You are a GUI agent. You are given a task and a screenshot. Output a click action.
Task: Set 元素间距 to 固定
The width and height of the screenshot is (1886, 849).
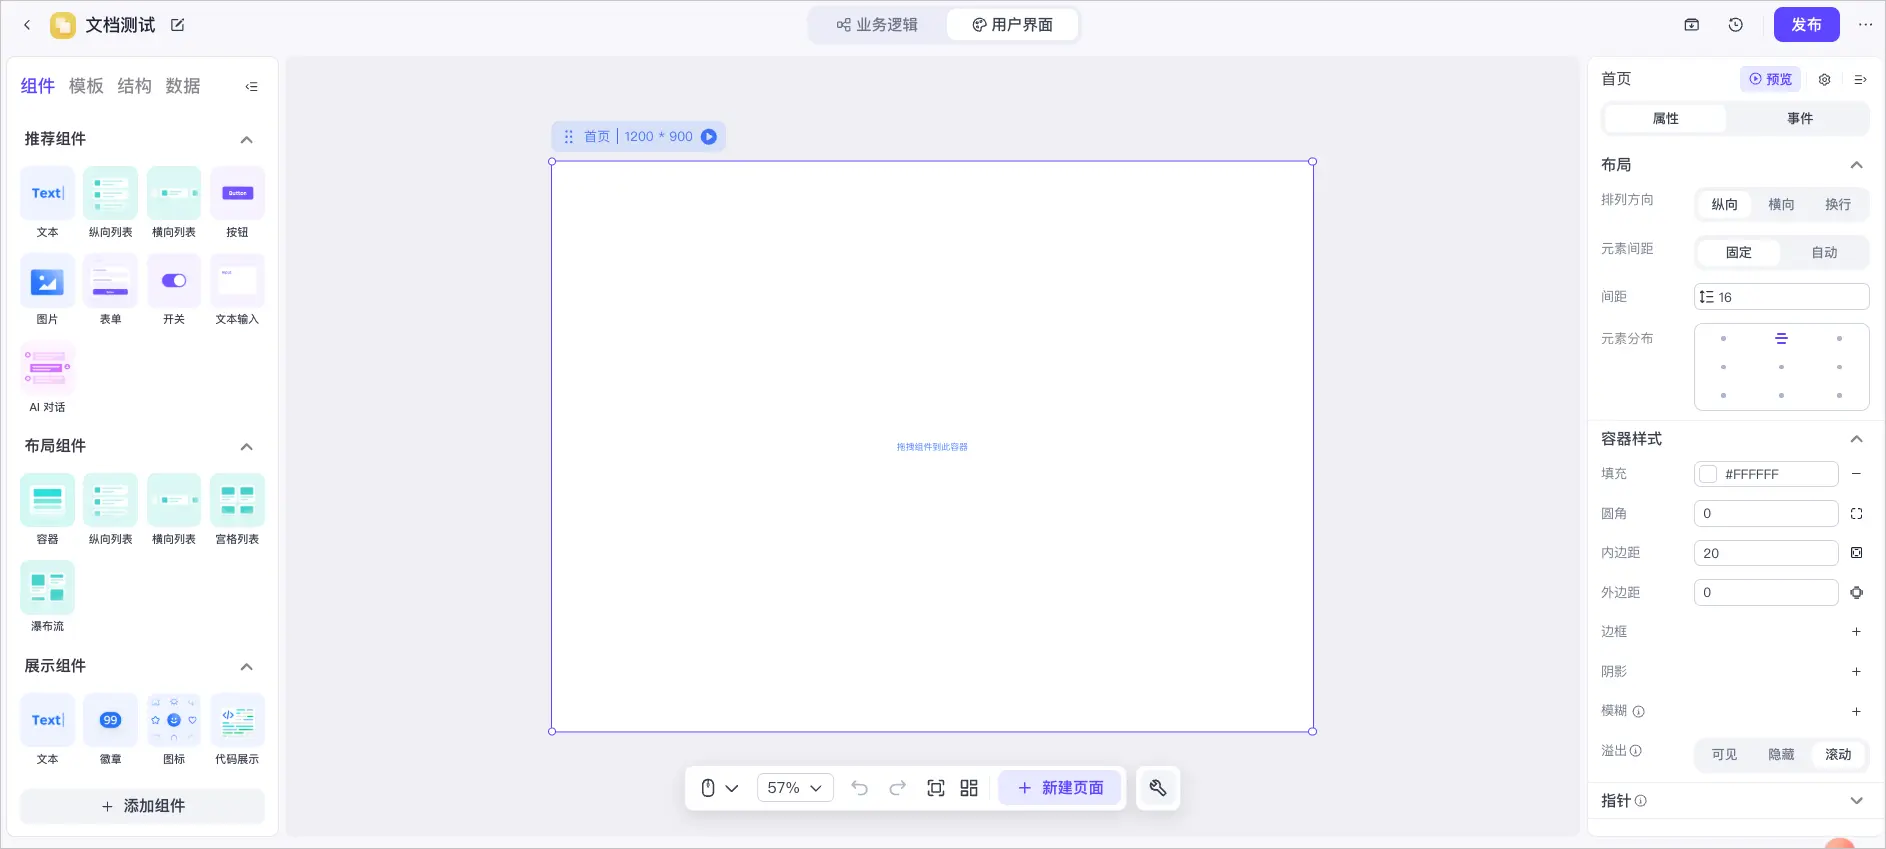tap(1739, 252)
